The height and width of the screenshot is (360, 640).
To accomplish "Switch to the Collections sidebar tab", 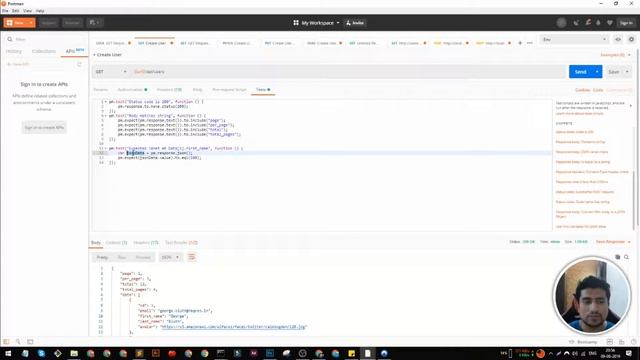I will click(x=44, y=51).
